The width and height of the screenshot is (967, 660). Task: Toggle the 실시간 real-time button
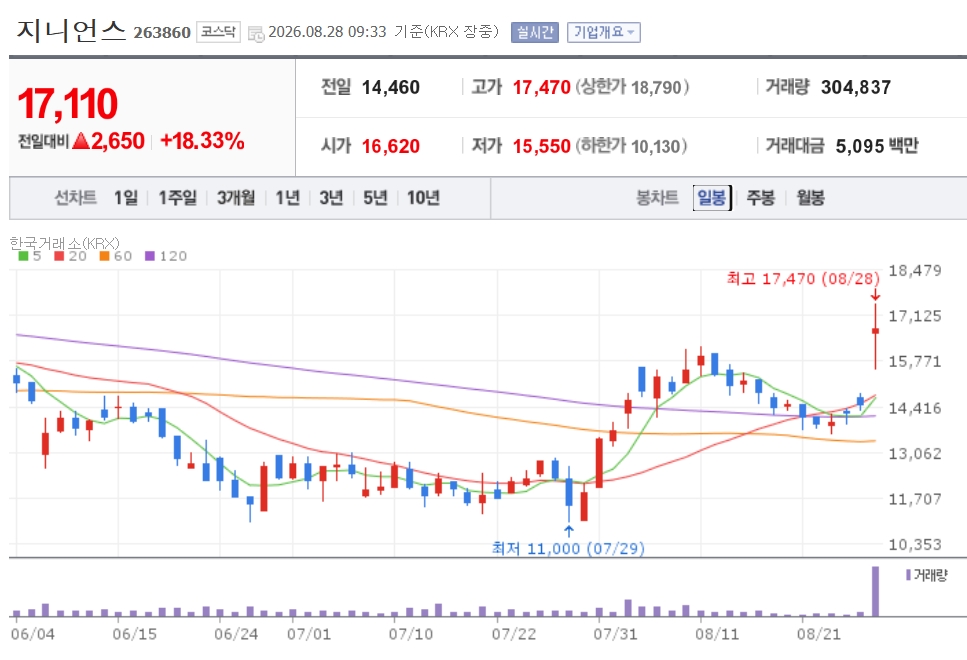point(535,32)
